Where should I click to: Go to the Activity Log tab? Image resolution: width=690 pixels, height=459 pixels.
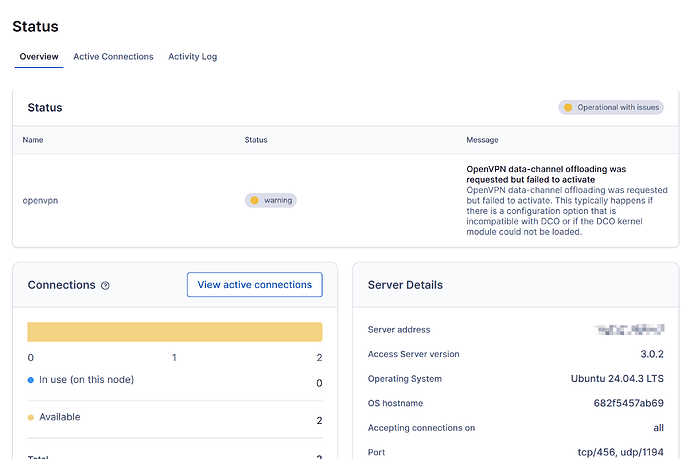pyautogui.click(x=192, y=57)
